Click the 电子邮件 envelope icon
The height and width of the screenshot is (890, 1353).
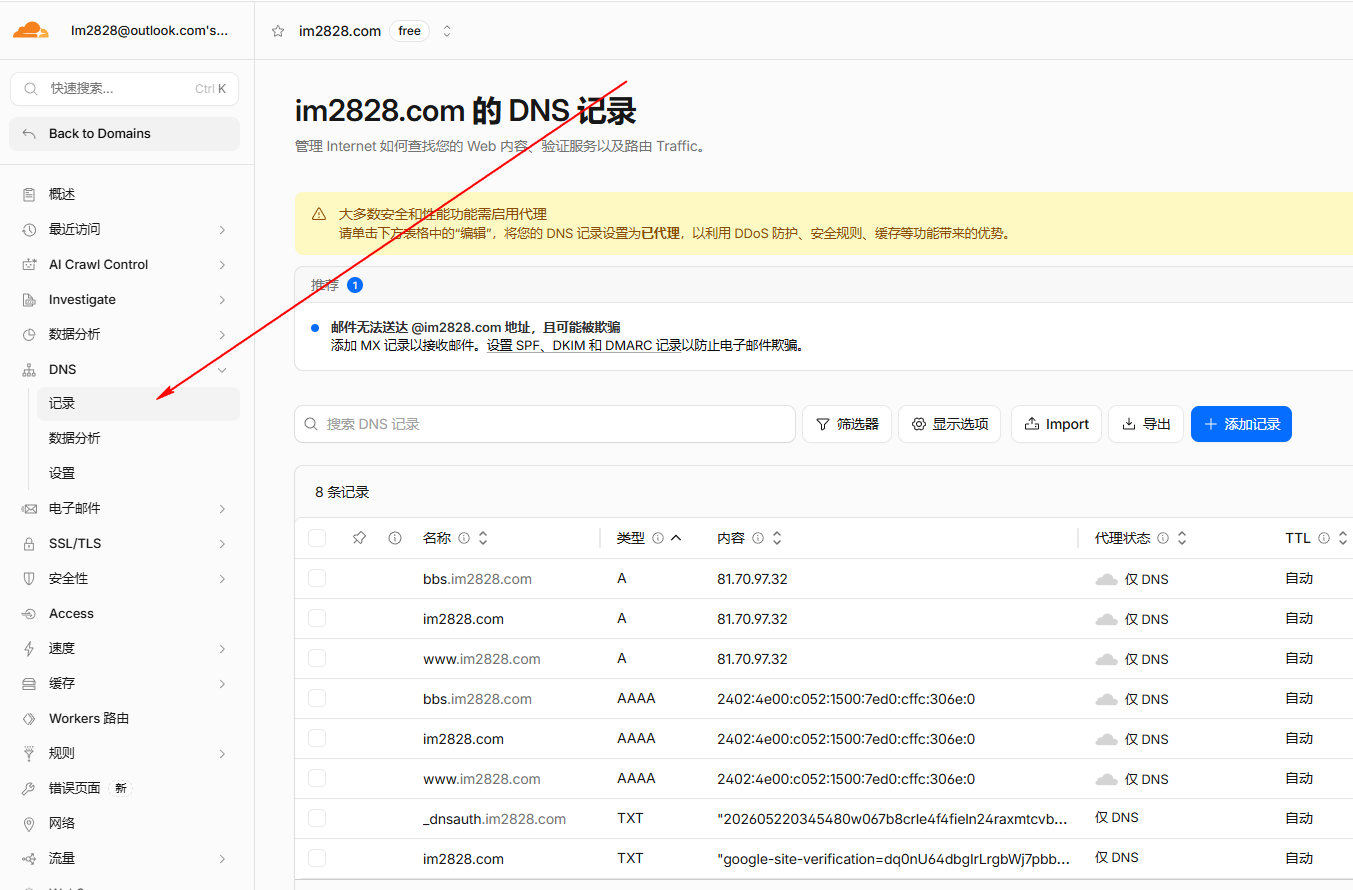click(x=29, y=508)
